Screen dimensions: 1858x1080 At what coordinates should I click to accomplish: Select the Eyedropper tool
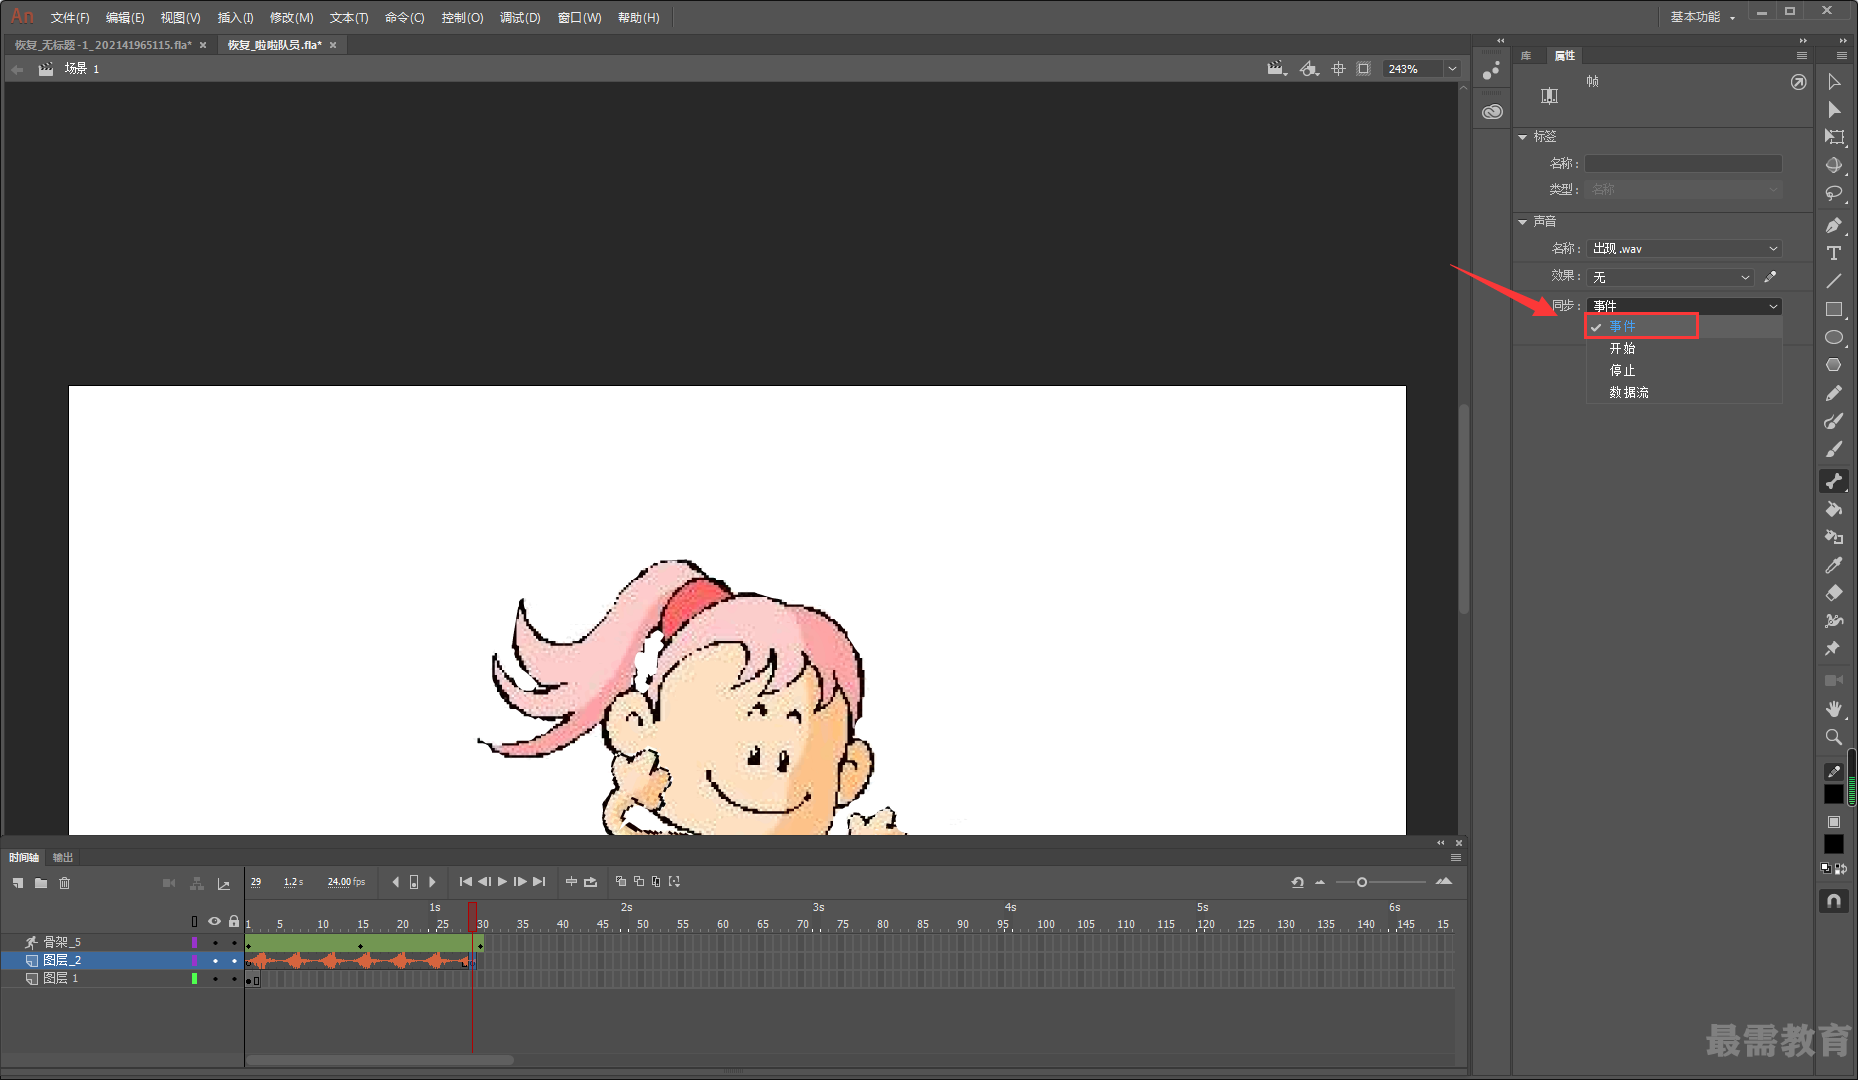[1833, 565]
